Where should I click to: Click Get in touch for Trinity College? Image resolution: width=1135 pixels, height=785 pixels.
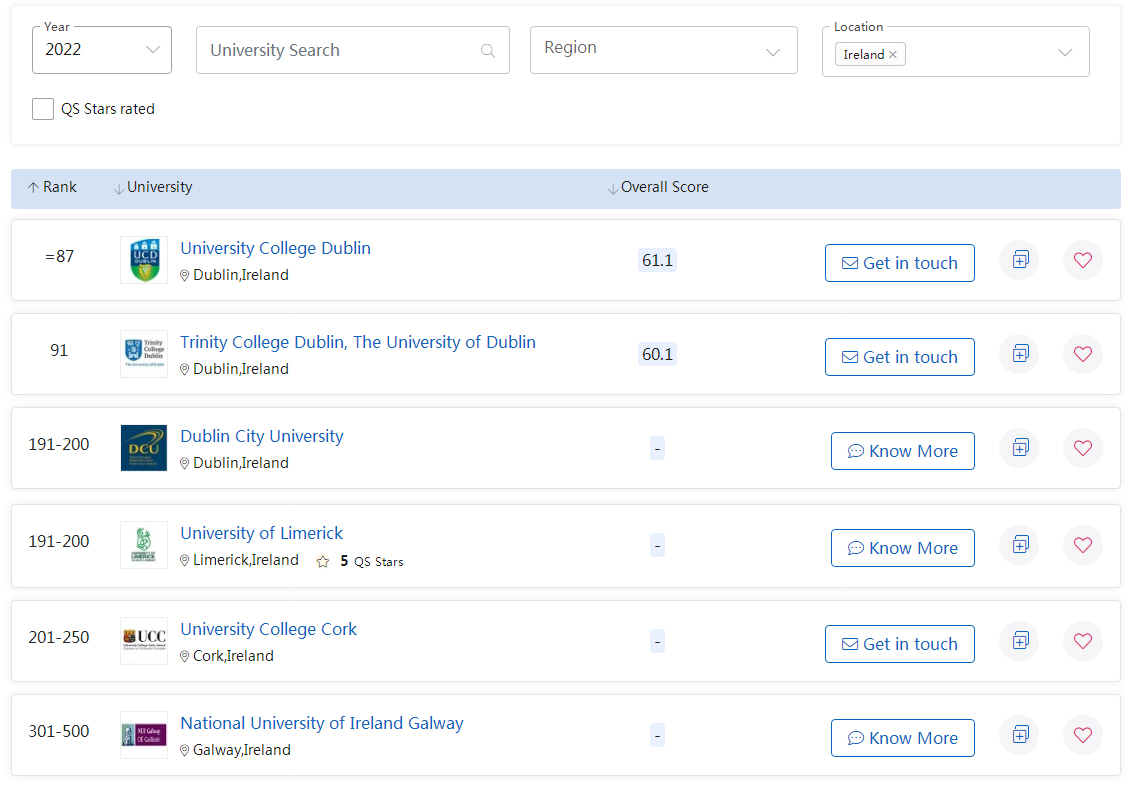tap(899, 357)
